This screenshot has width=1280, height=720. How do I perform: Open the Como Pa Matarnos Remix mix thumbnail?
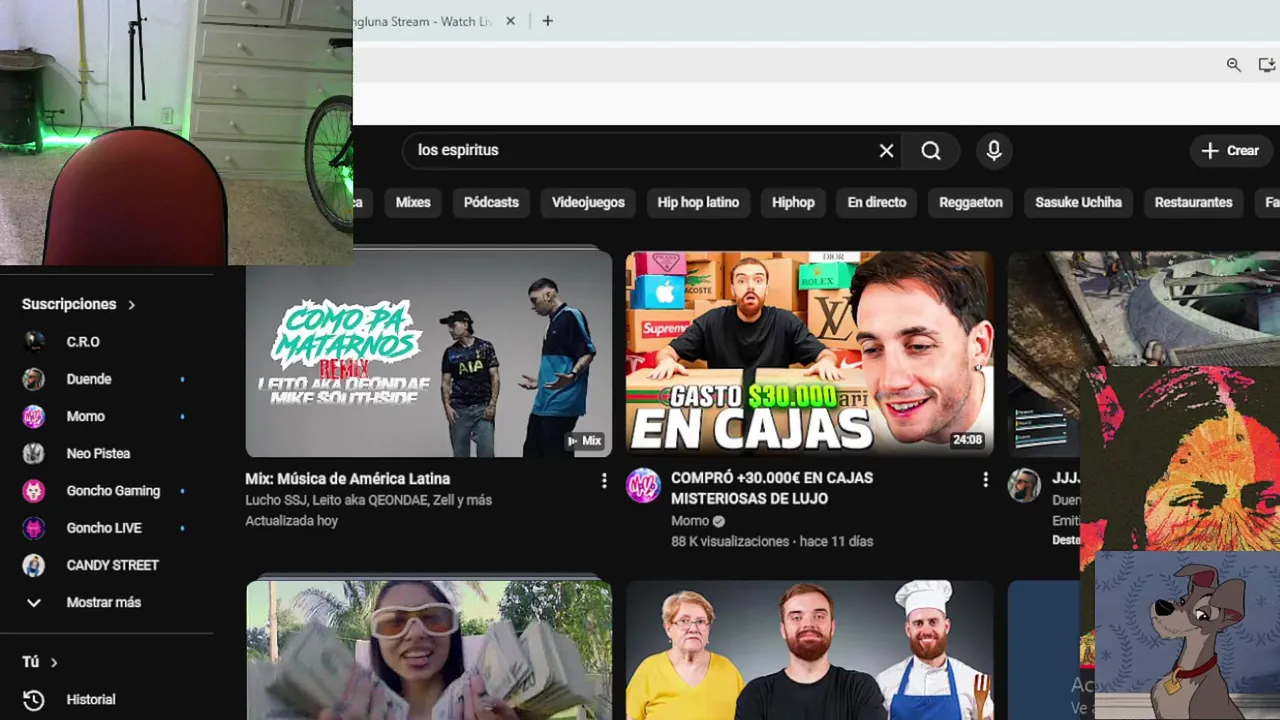point(429,354)
